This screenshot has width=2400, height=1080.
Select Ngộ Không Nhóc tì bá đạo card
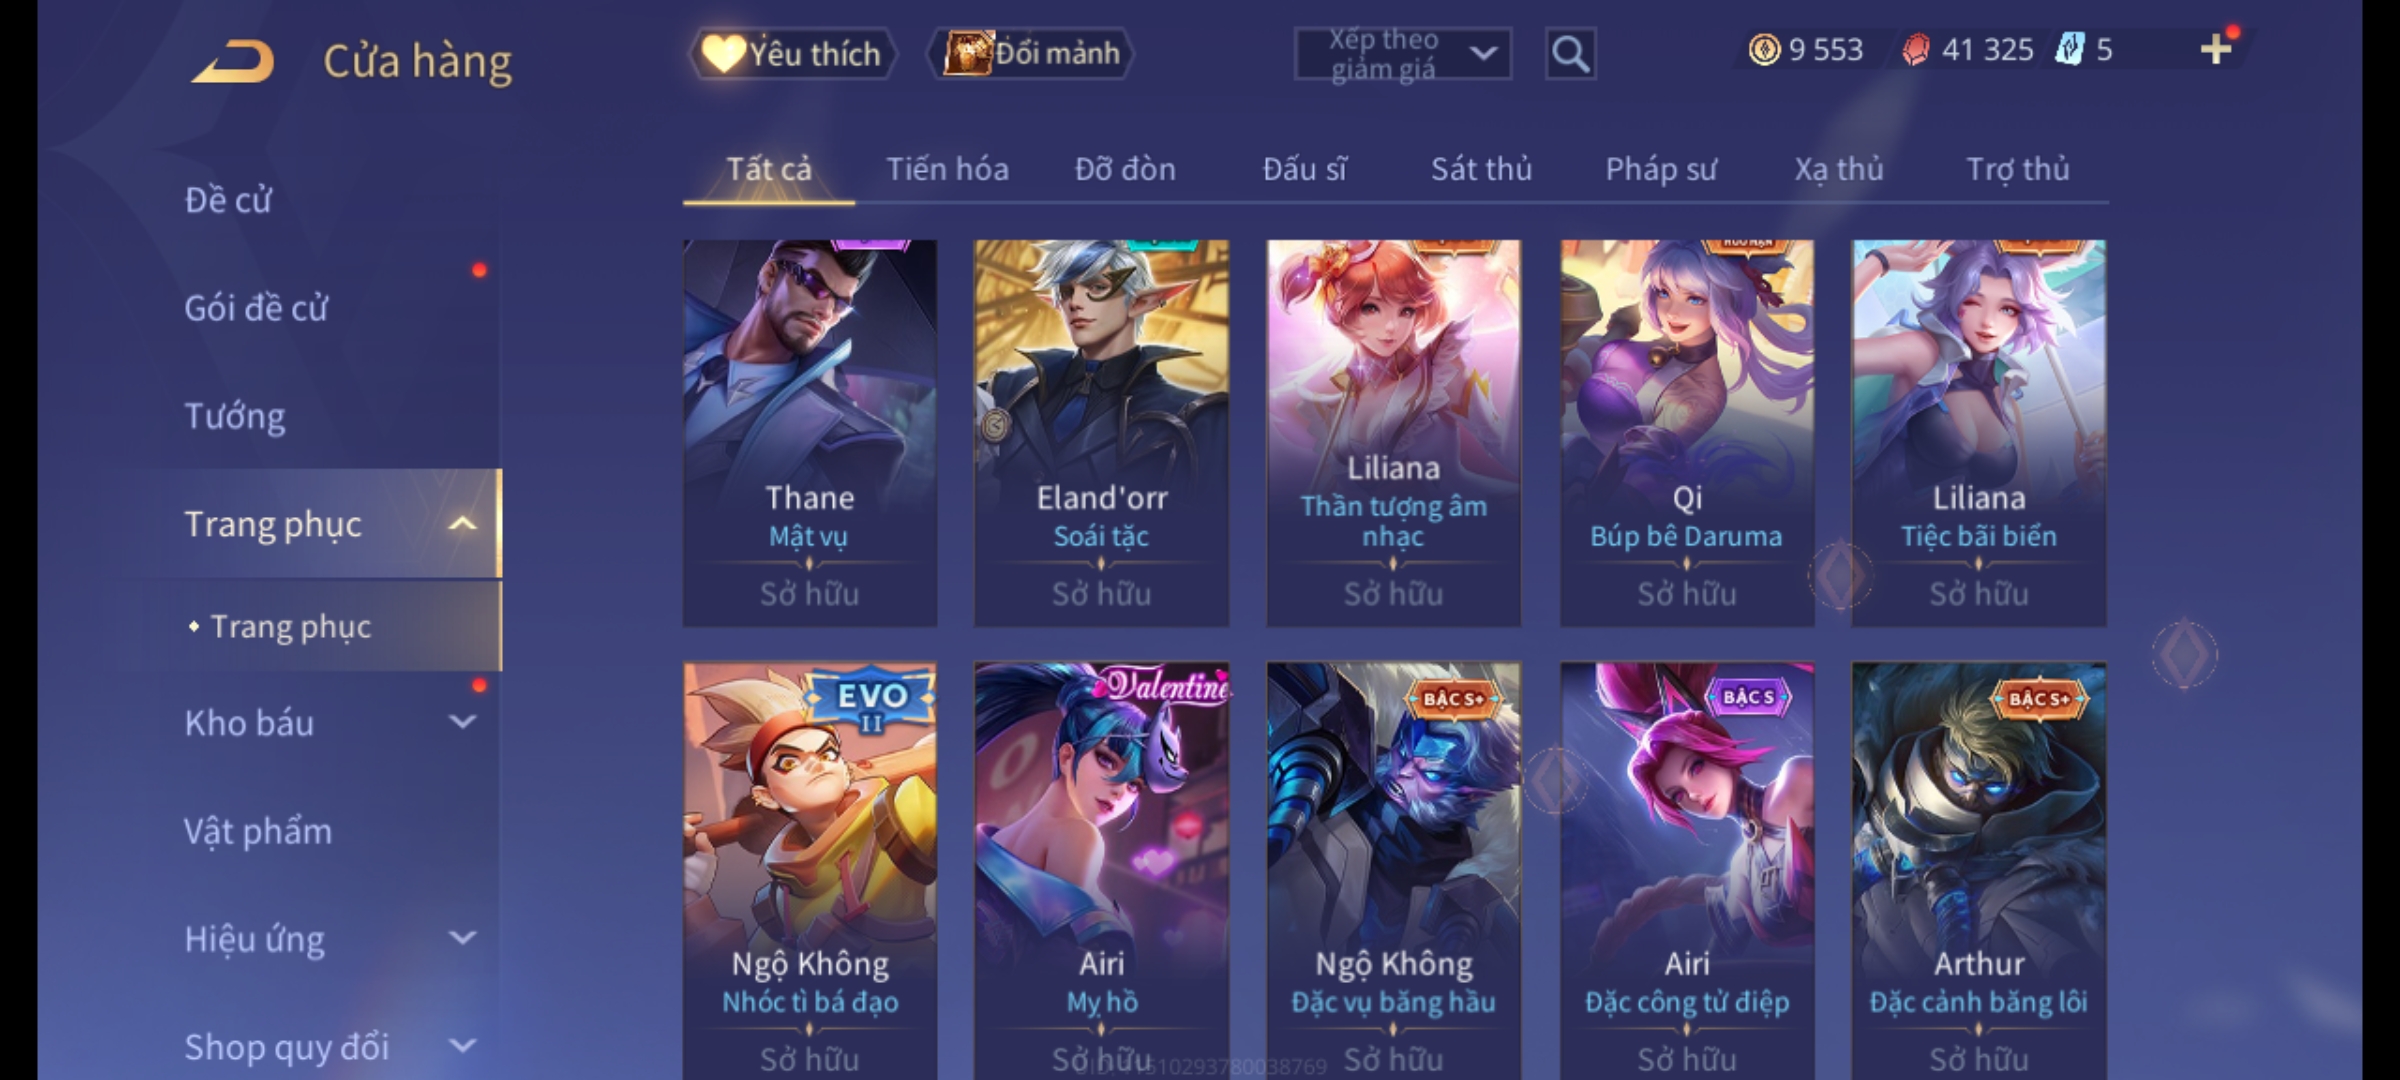(810, 870)
